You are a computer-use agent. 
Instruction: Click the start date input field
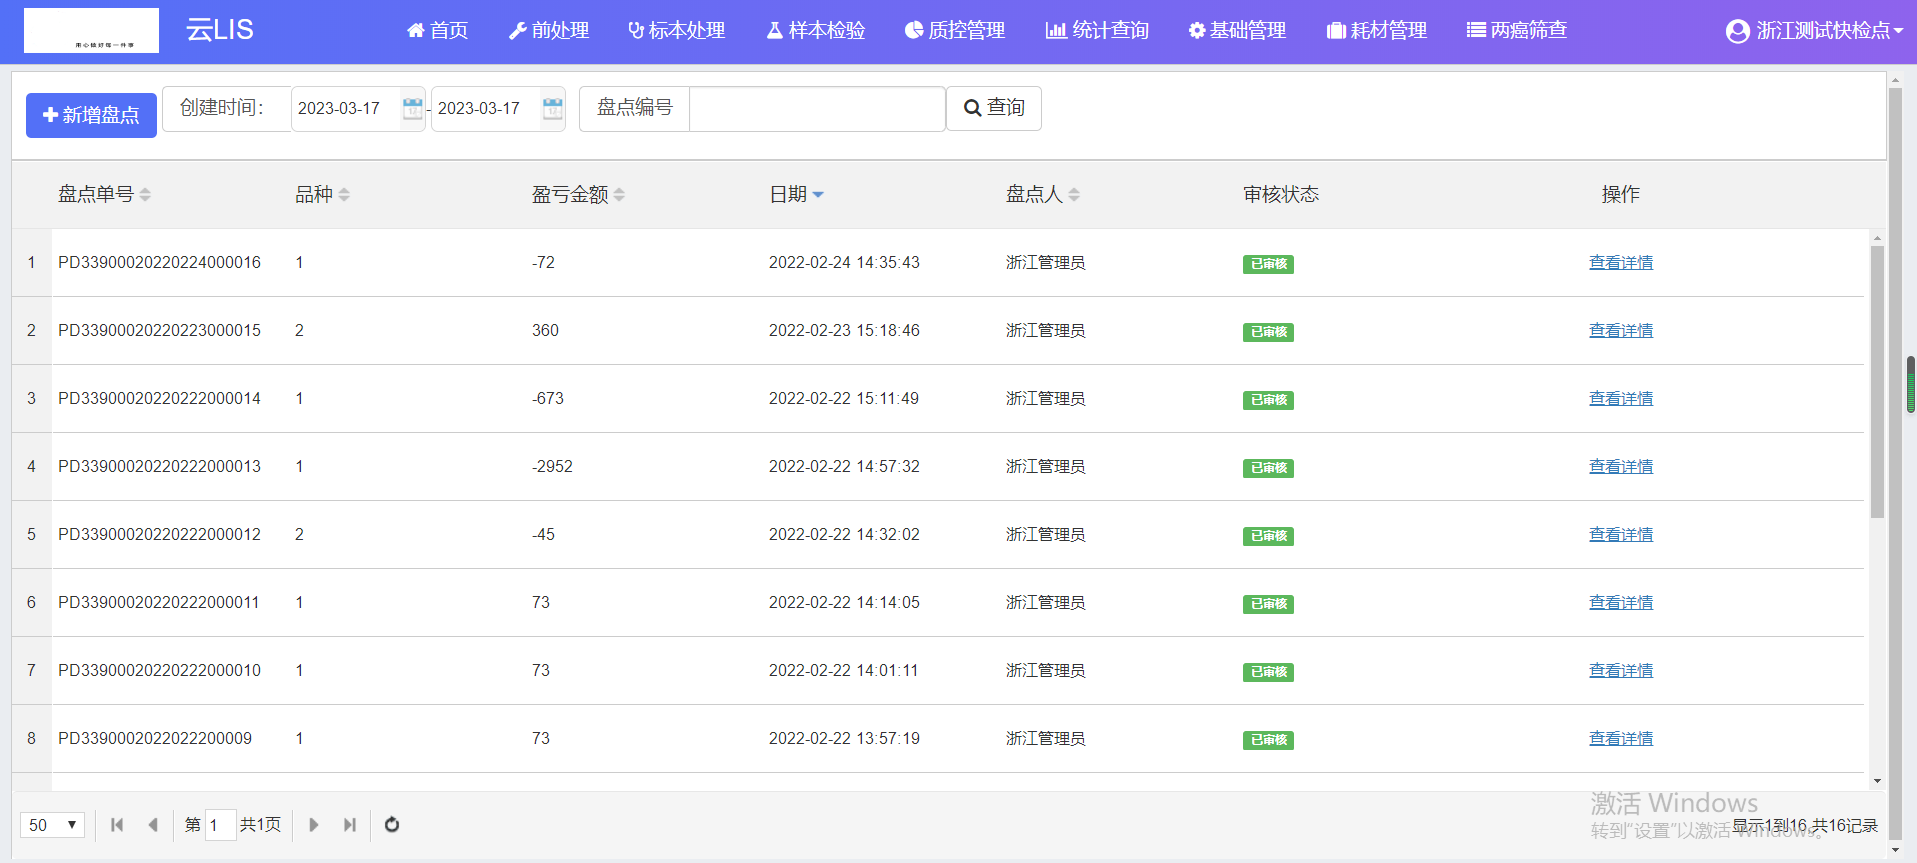[347, 108]
